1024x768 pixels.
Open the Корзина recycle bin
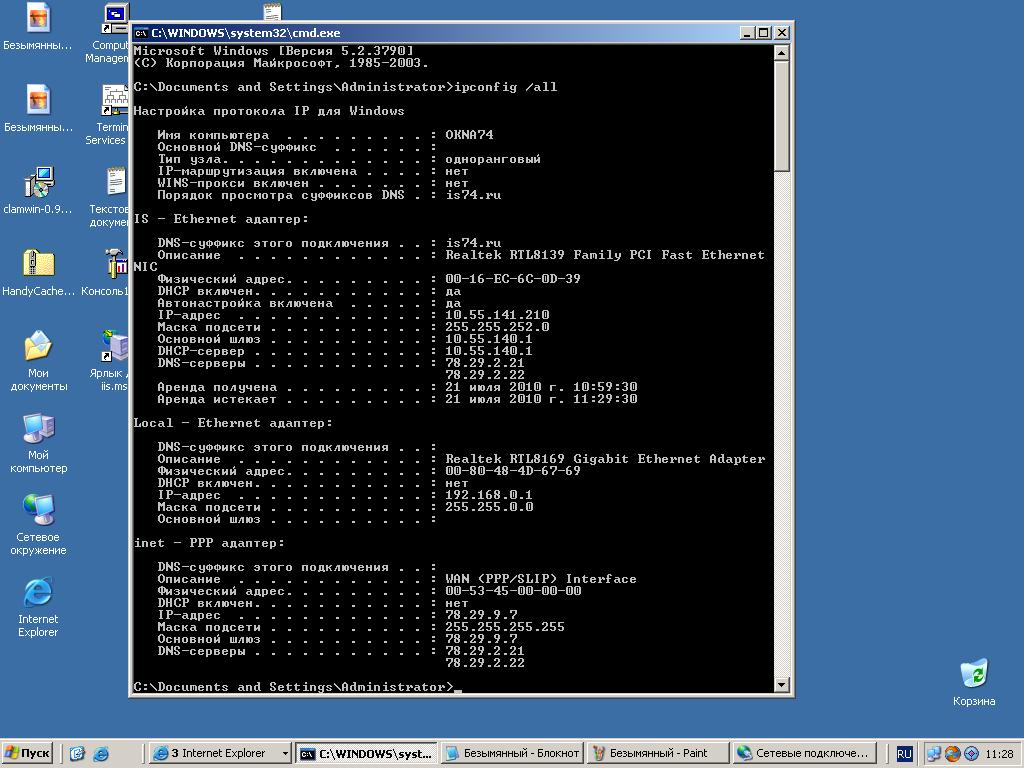click(973, 674)
